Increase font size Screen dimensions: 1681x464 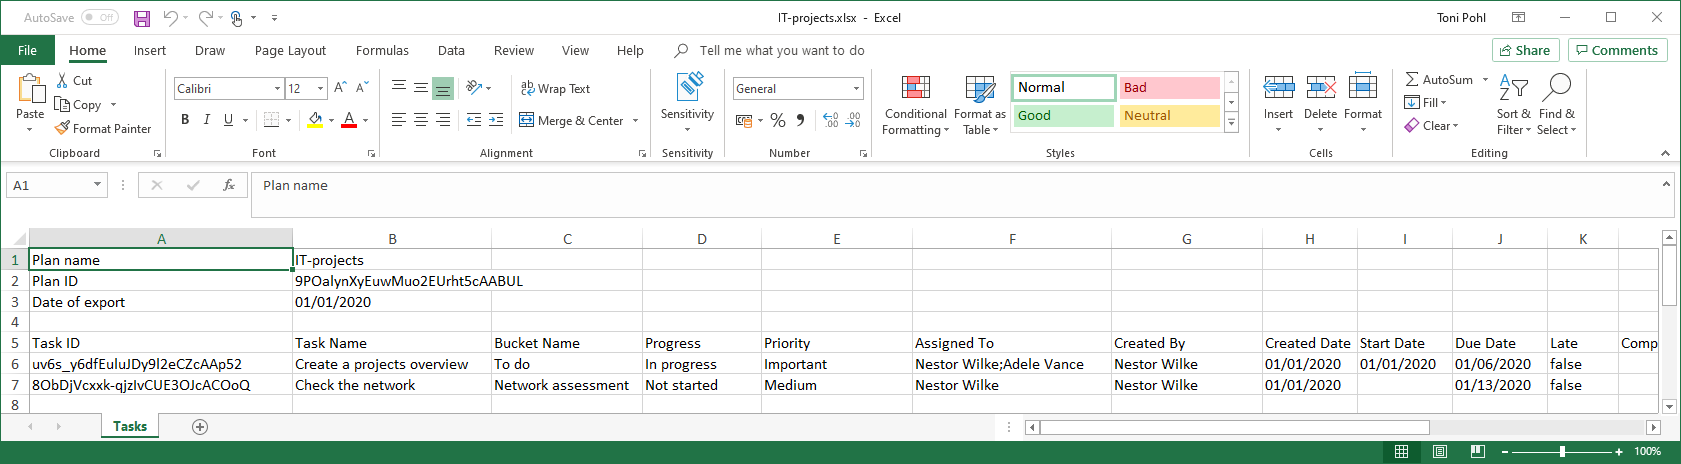[340, 88]
